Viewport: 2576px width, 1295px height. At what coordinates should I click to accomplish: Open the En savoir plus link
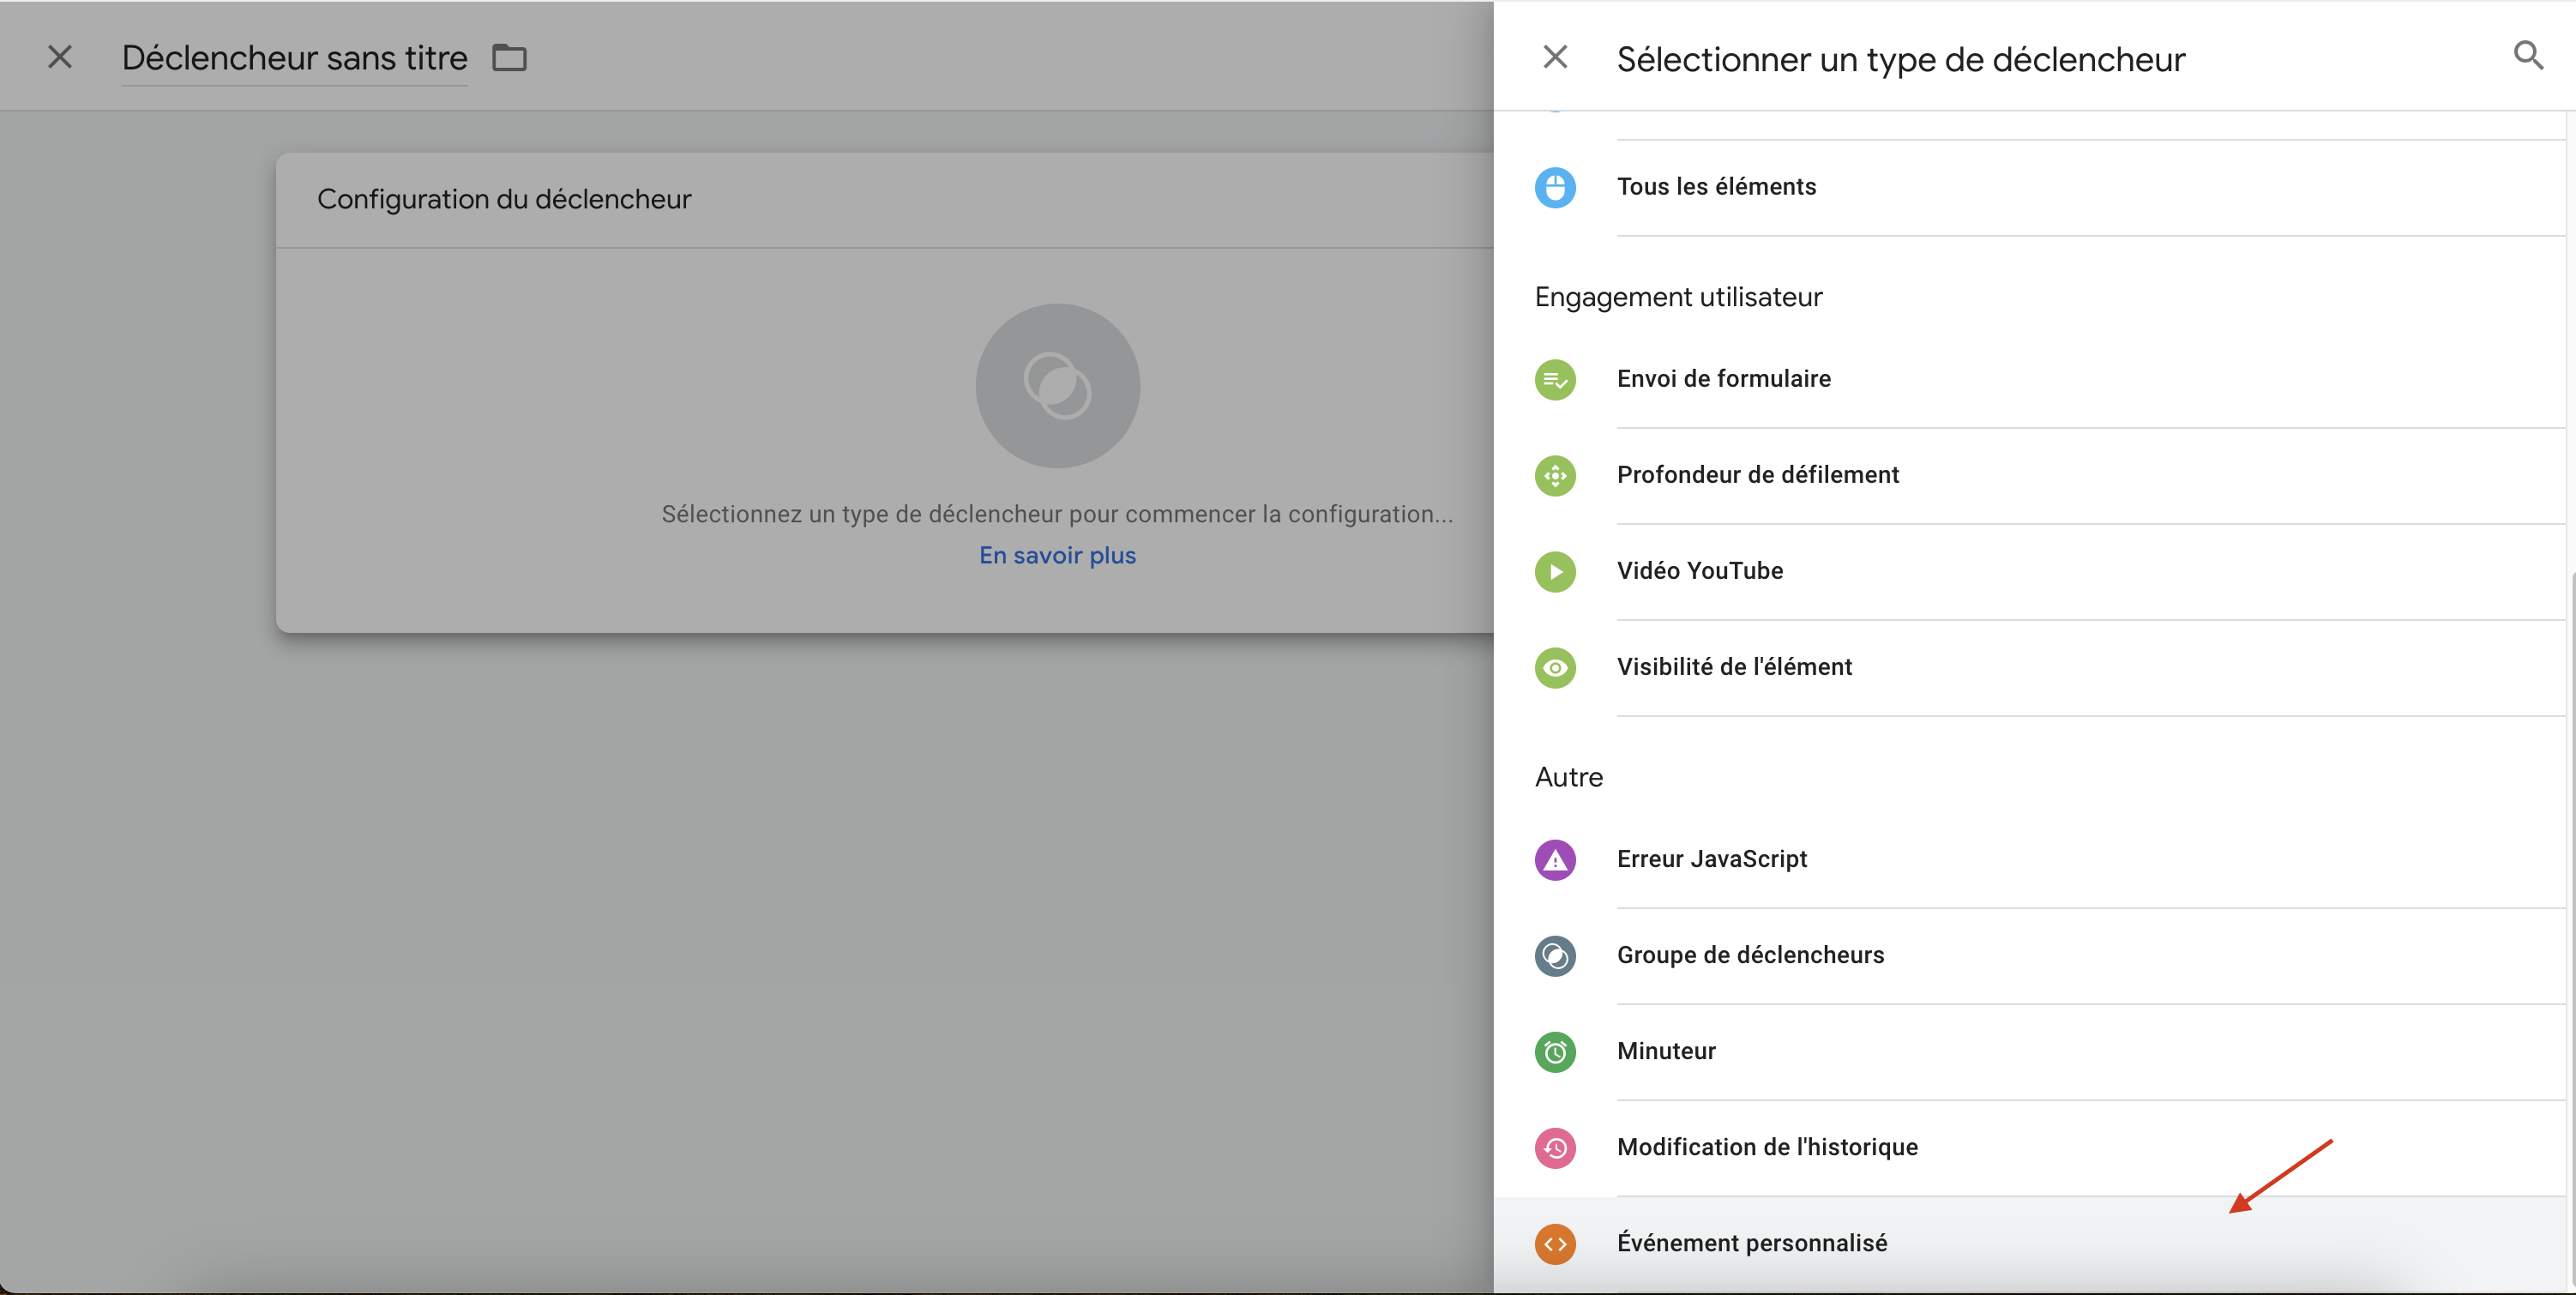tap(1057, 554)
